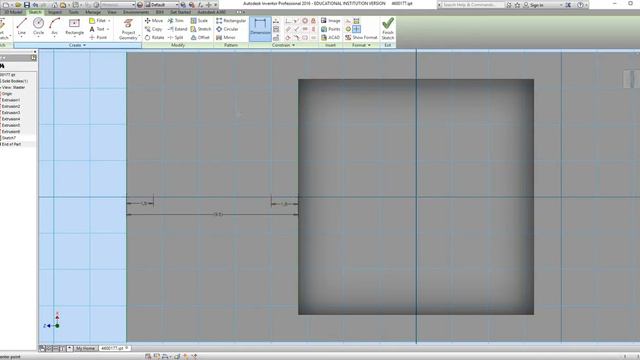Image resolution: width=640 pixels, height=360 pixels.
Task: Click the Extend tool
Action: 177,29
